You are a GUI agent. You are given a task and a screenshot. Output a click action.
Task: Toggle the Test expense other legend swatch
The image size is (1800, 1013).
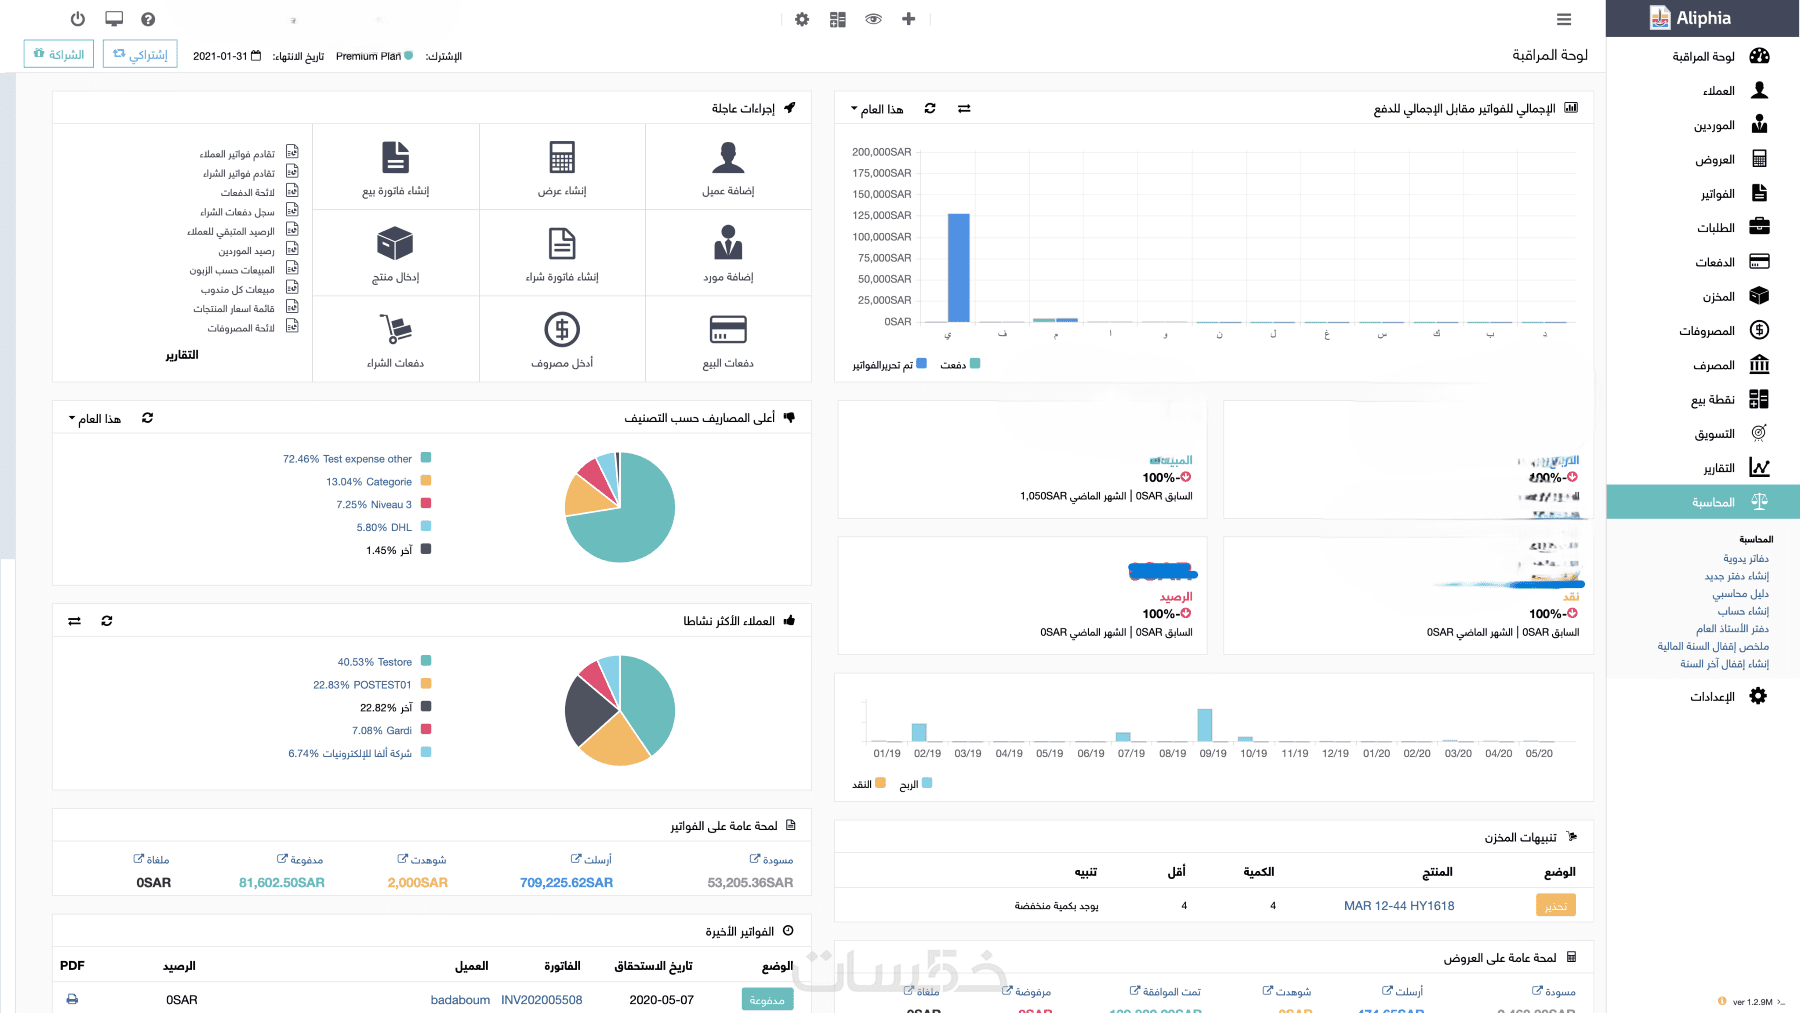[426, 458]
